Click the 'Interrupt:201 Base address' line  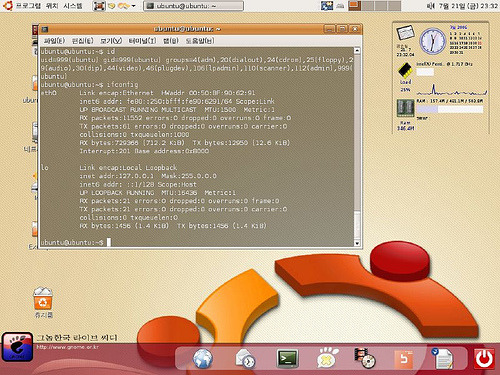pos(144,151)
